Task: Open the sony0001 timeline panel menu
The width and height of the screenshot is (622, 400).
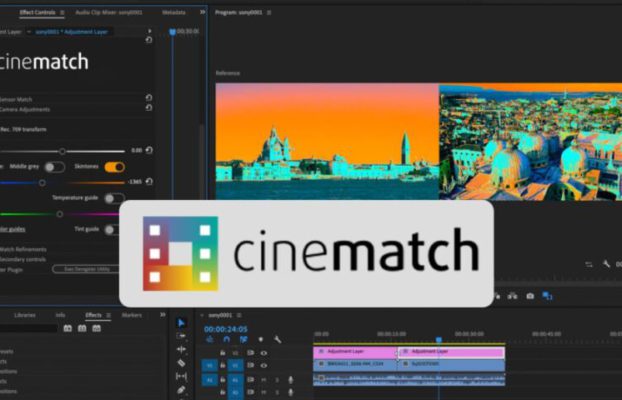Action: [x=239, y=315]
